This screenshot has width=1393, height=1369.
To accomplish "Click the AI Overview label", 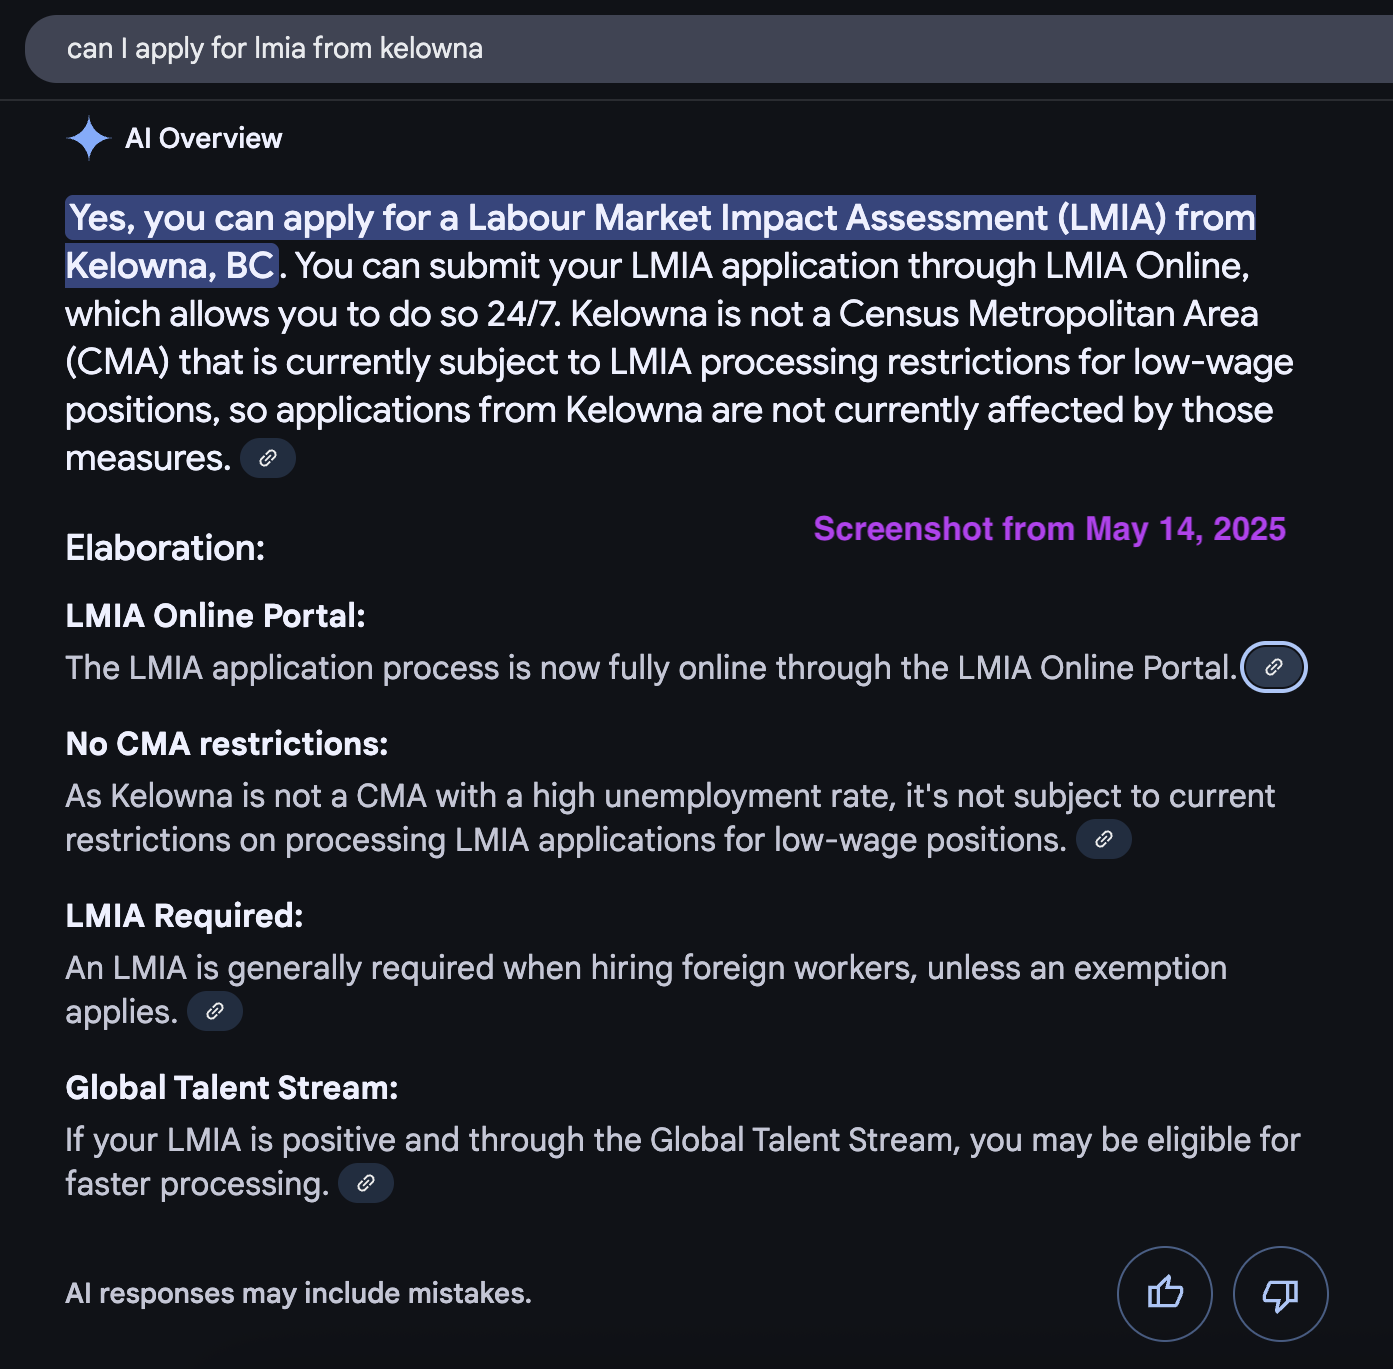I will tap(203, 138).
